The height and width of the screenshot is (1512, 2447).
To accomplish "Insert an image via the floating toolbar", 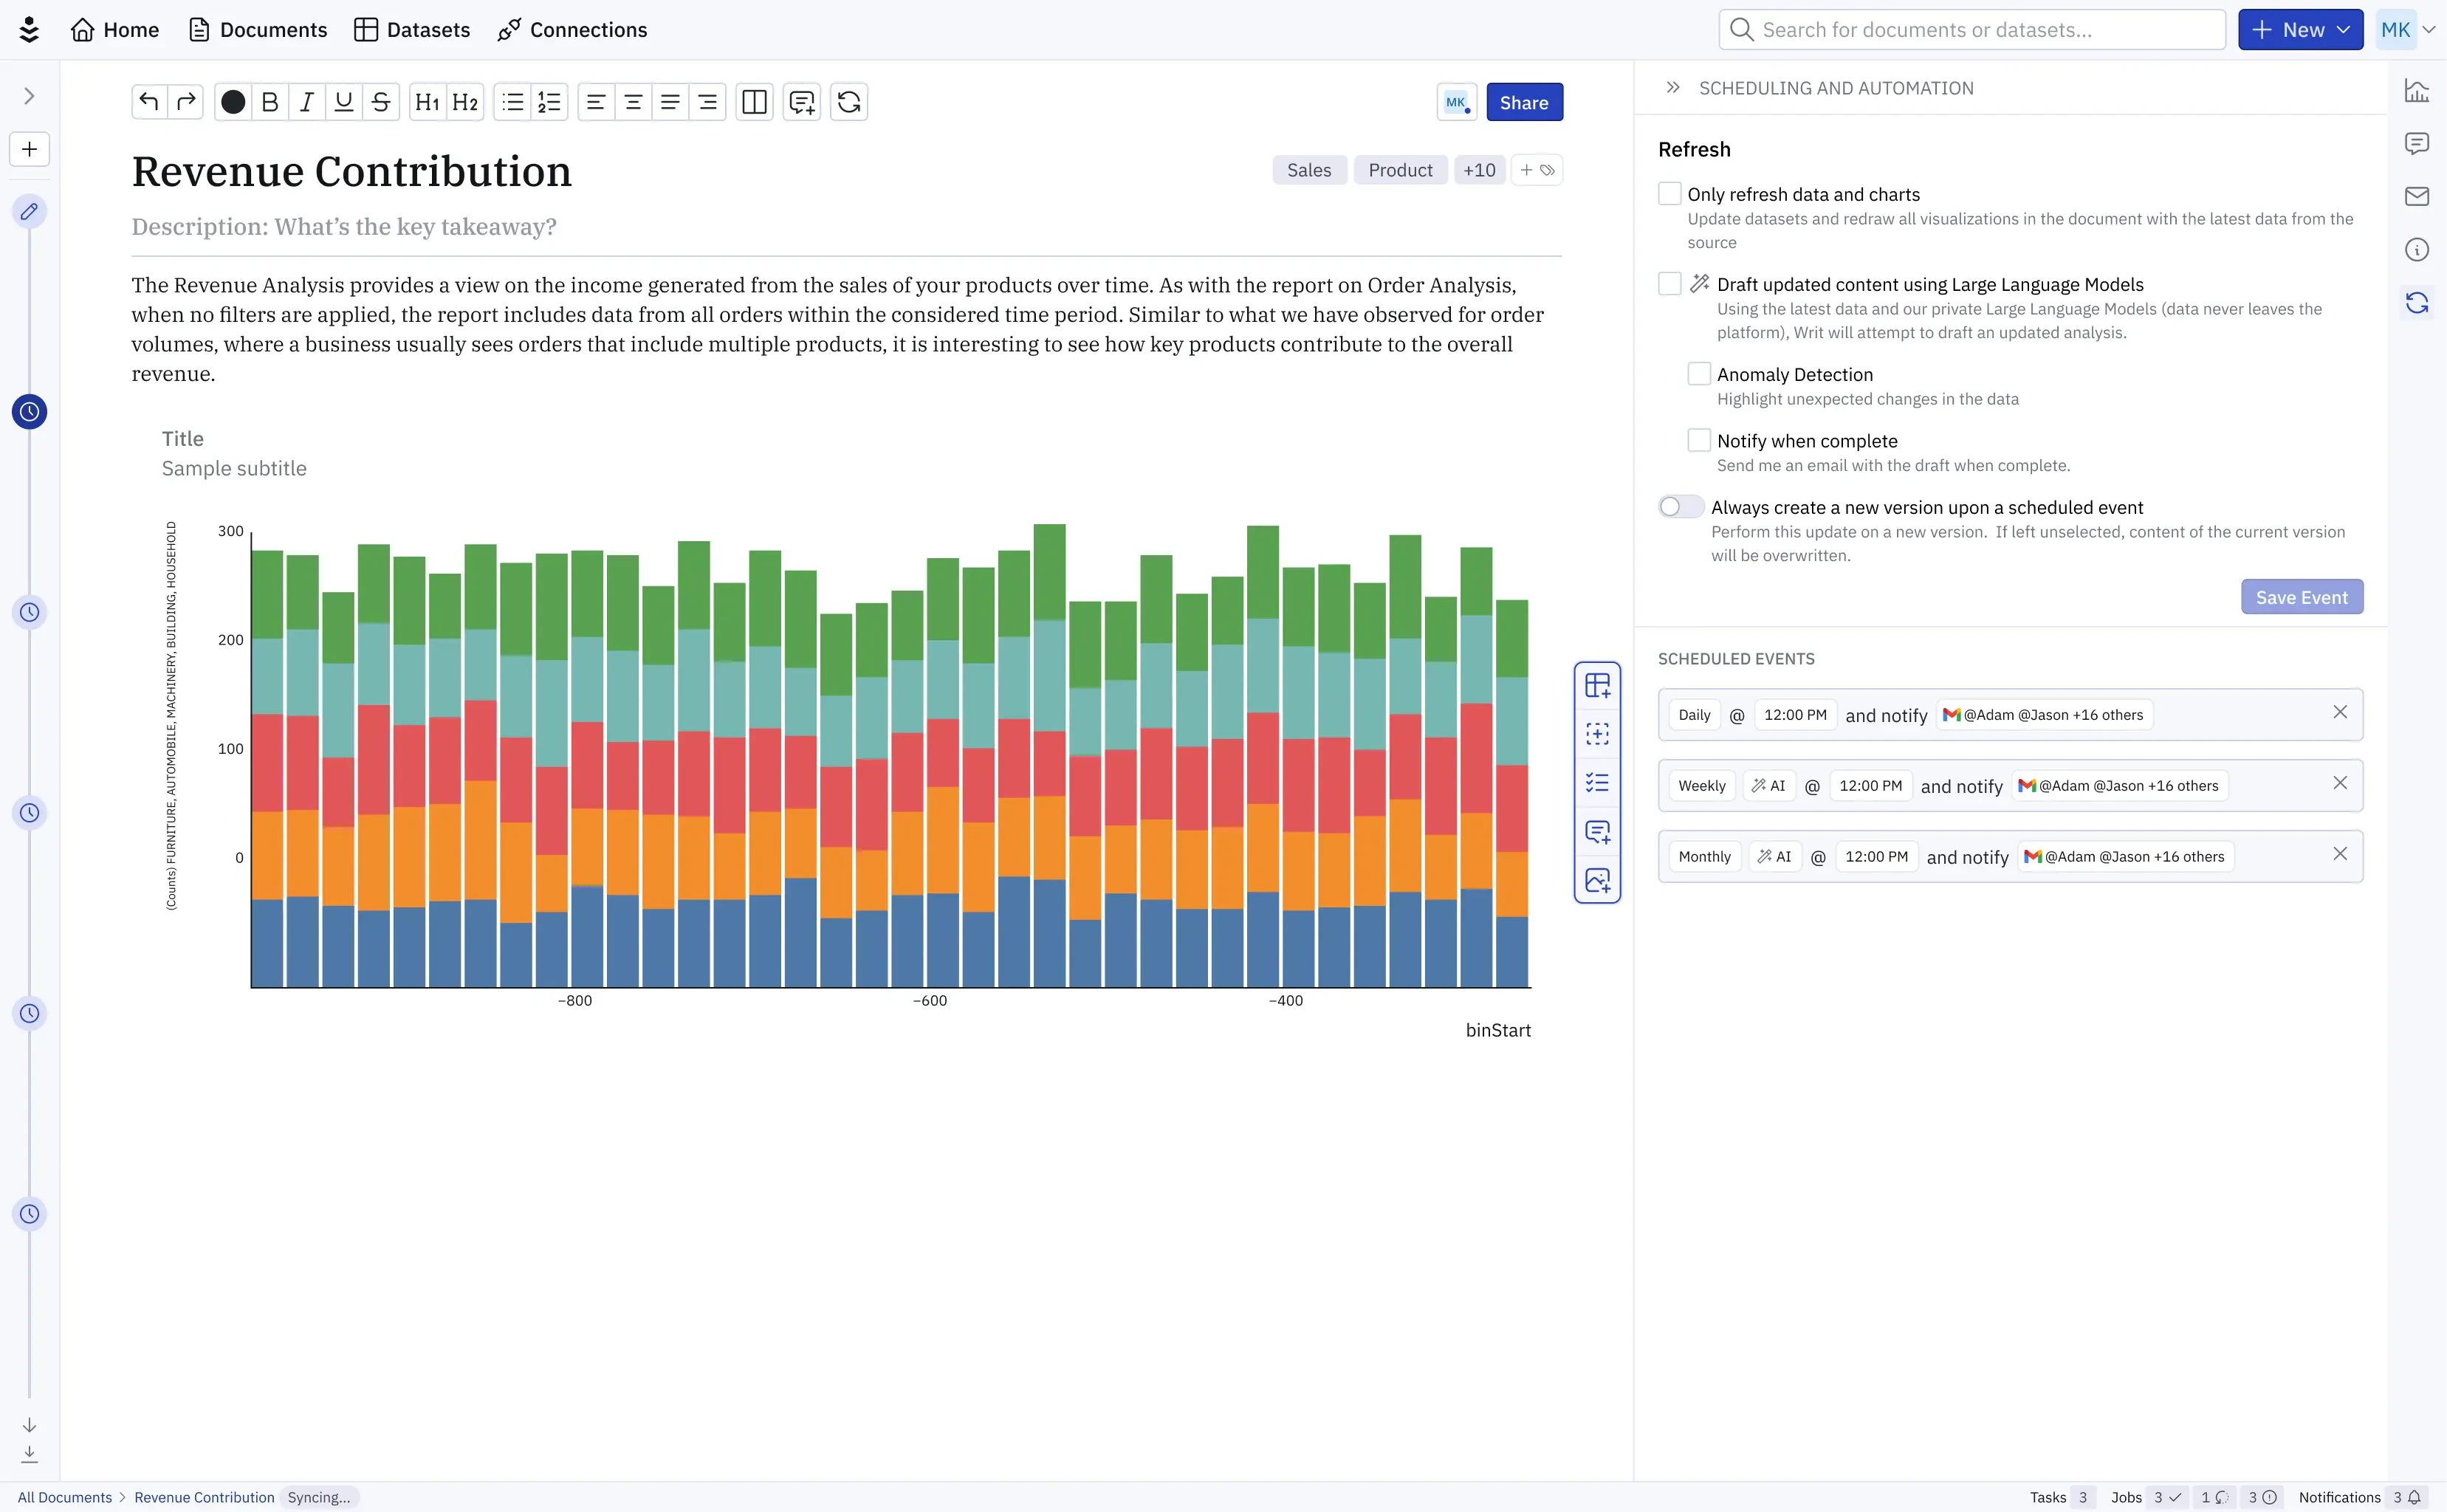I will click(1597, 880).
